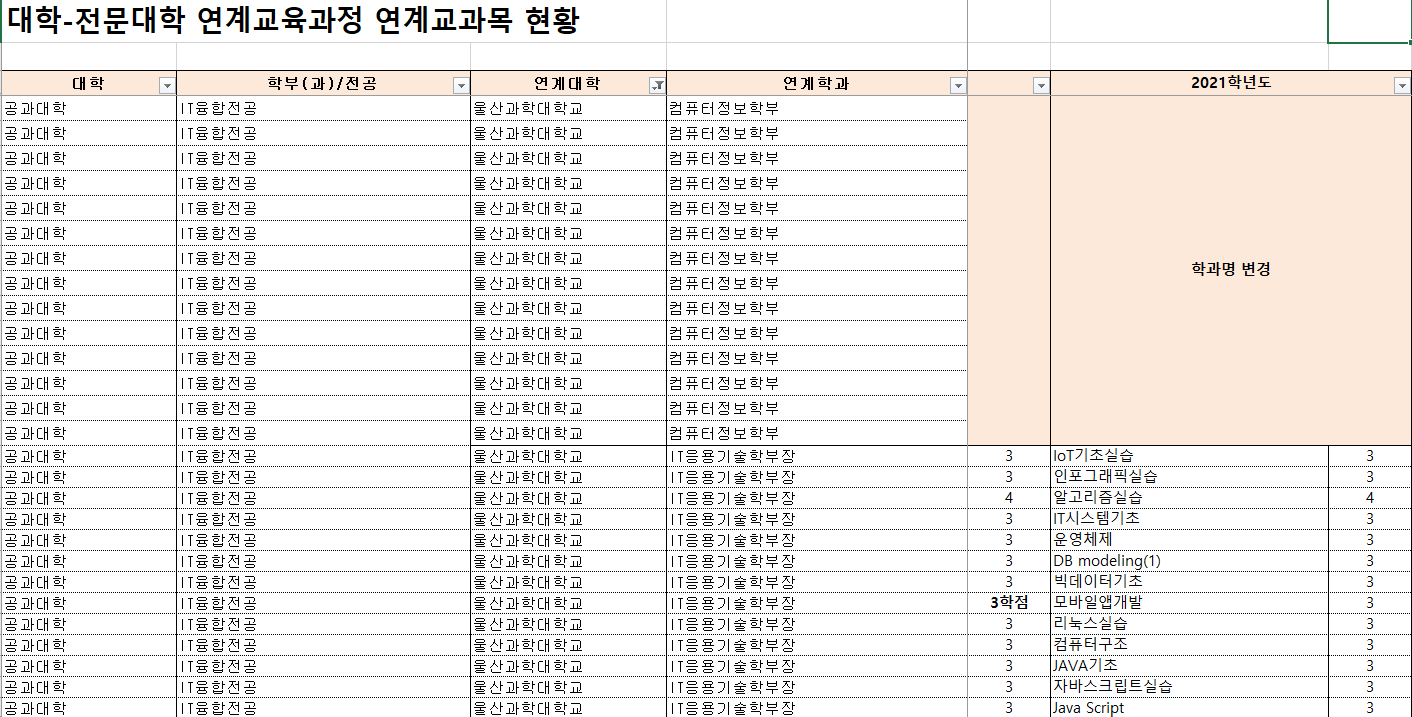
Task: Select 울산과학대학교 in the 모바일앱개발 row
Action: (x=568, y=603)
